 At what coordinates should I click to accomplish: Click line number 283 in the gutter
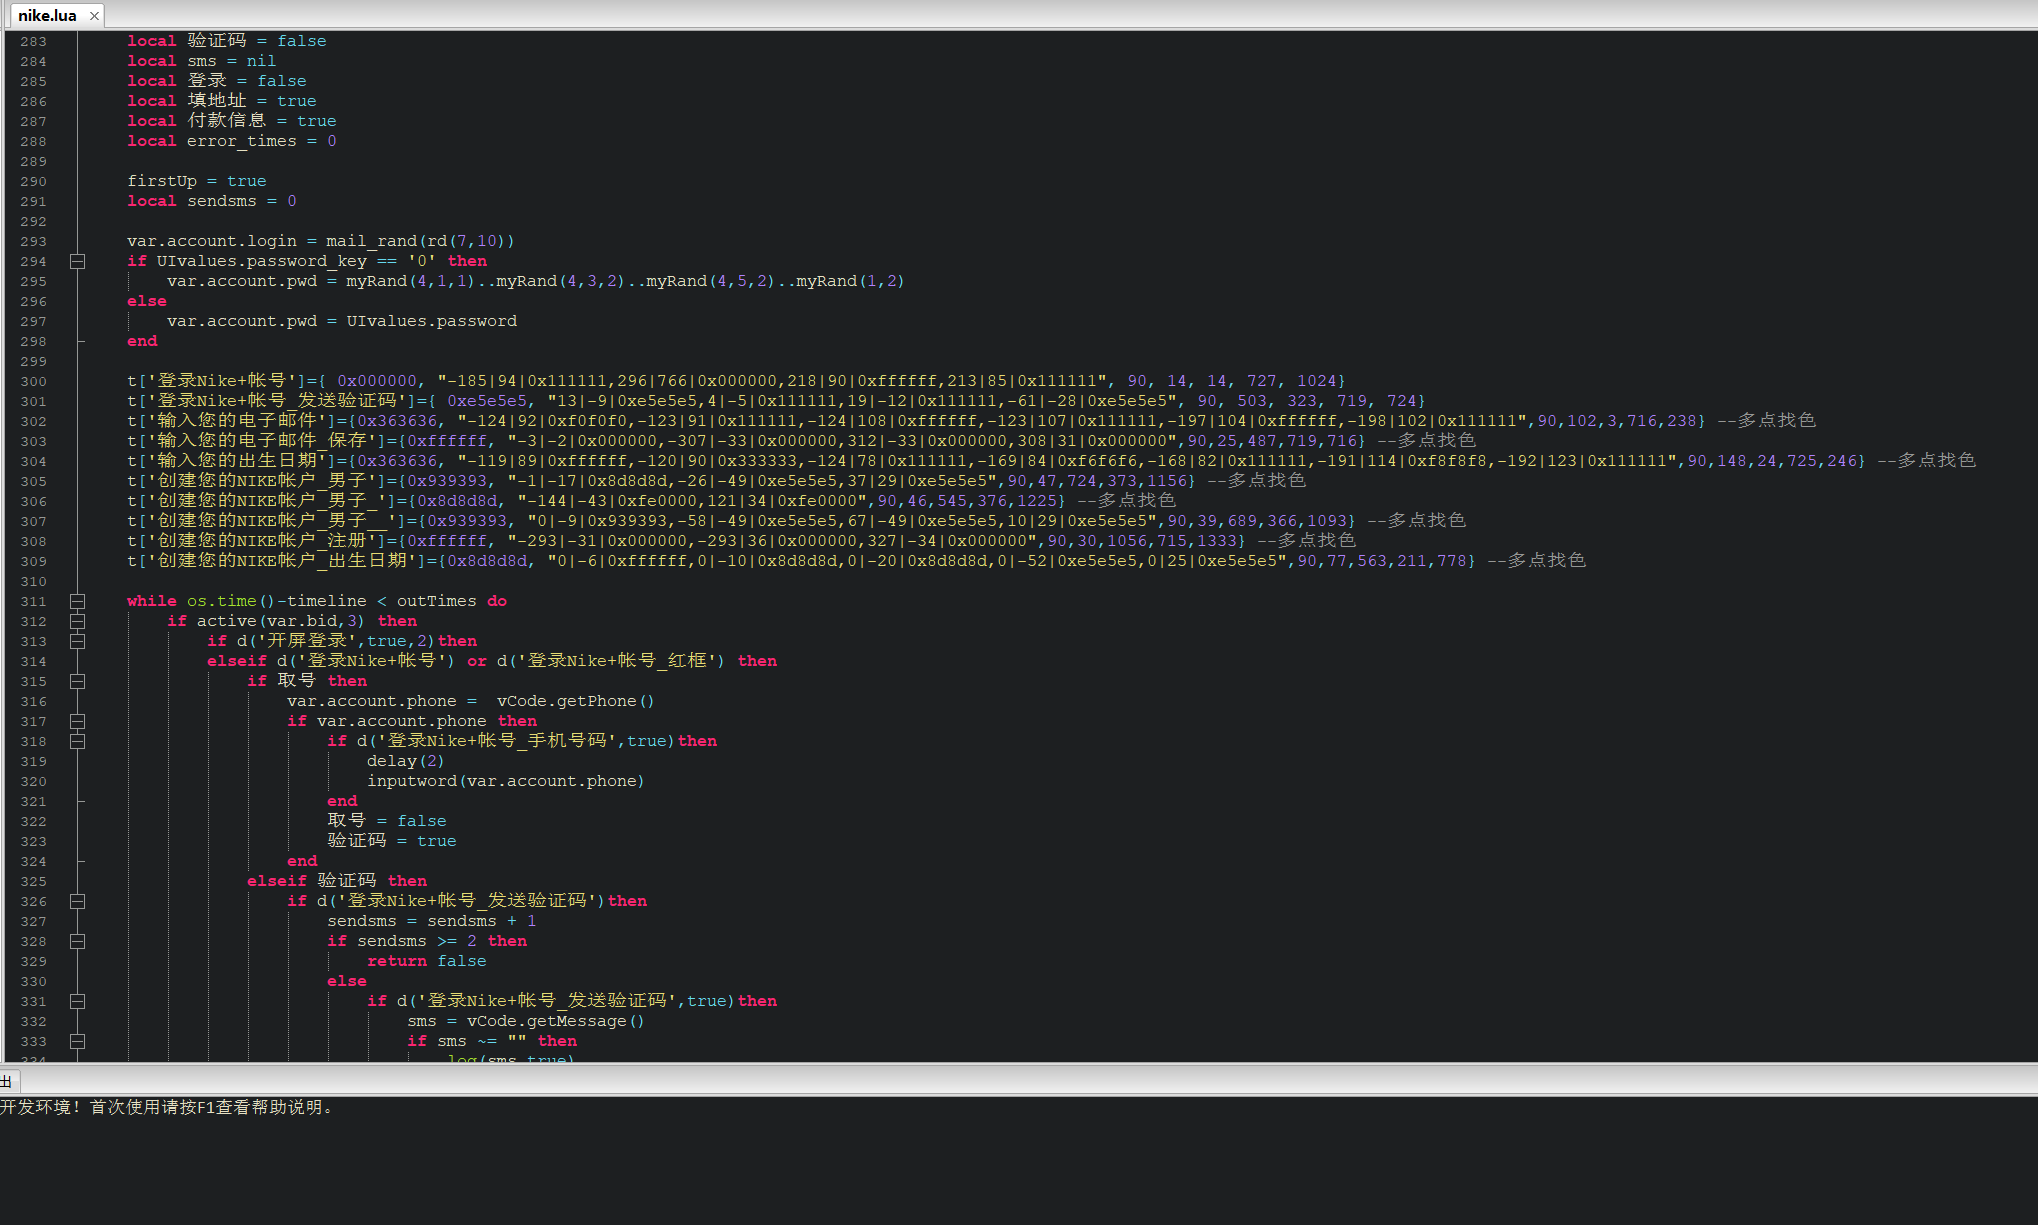pos(33,41)
